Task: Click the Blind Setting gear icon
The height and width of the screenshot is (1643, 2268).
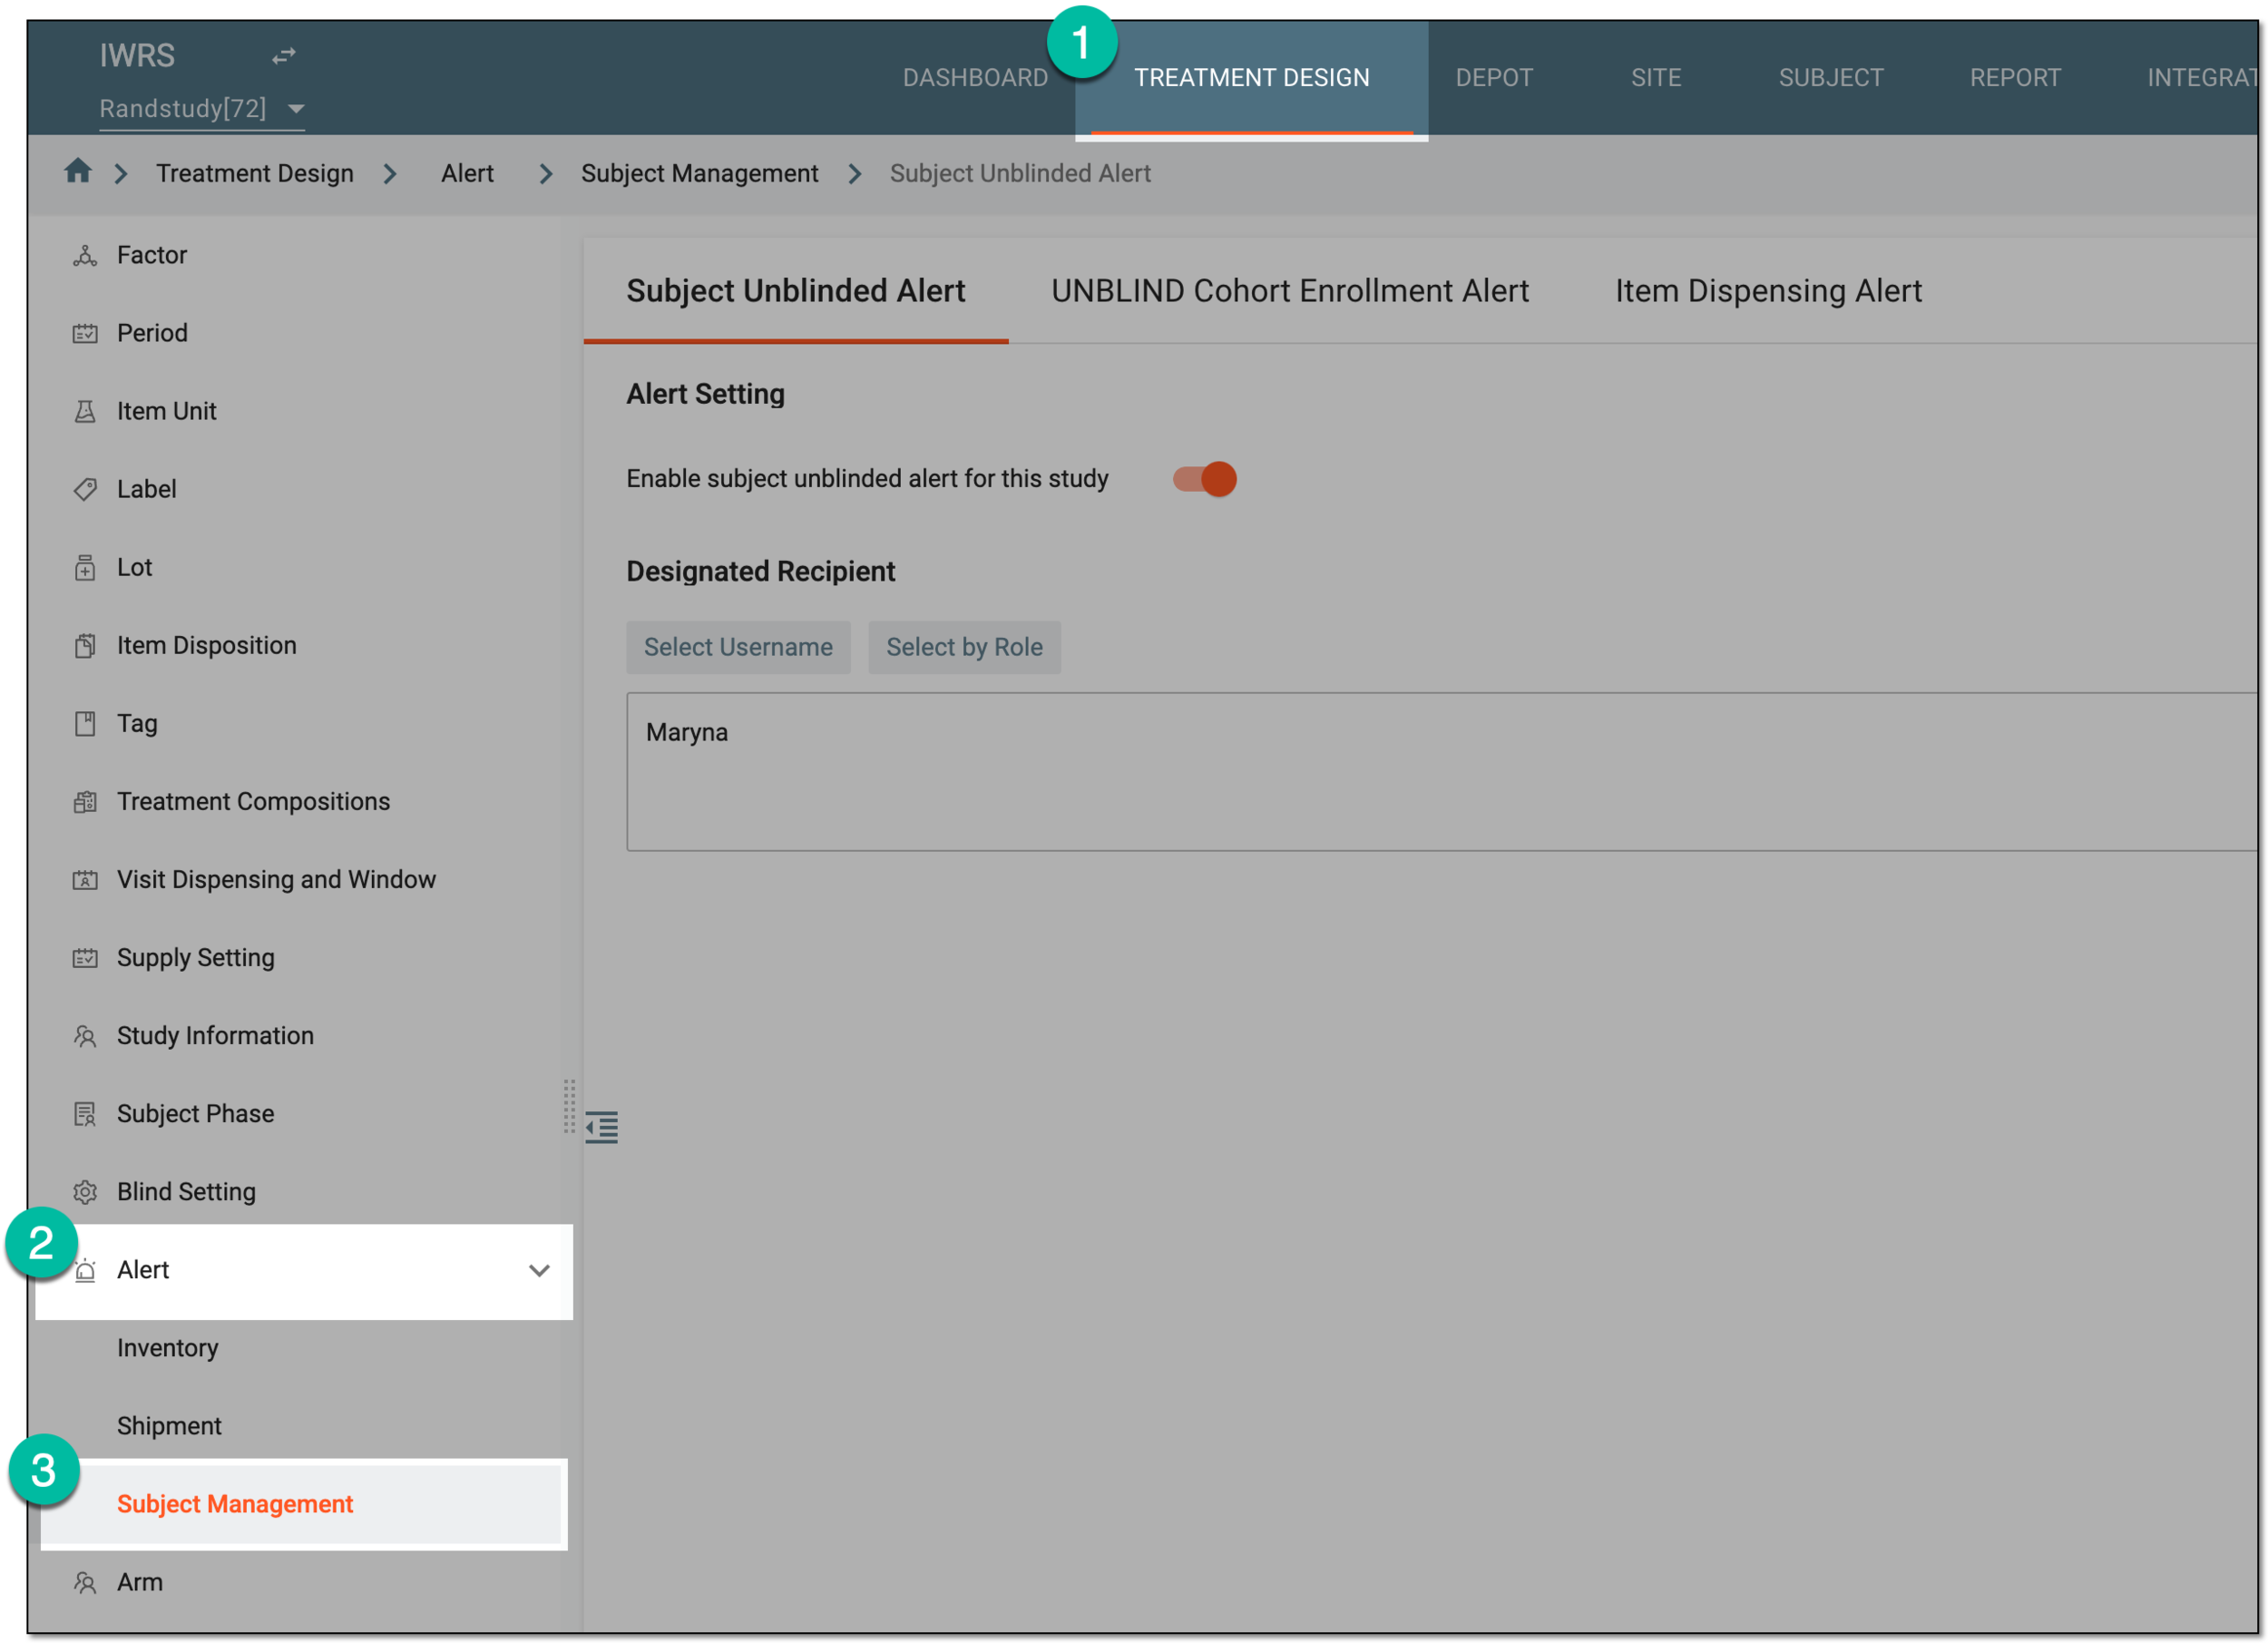Action: (x=85, y=1192)
